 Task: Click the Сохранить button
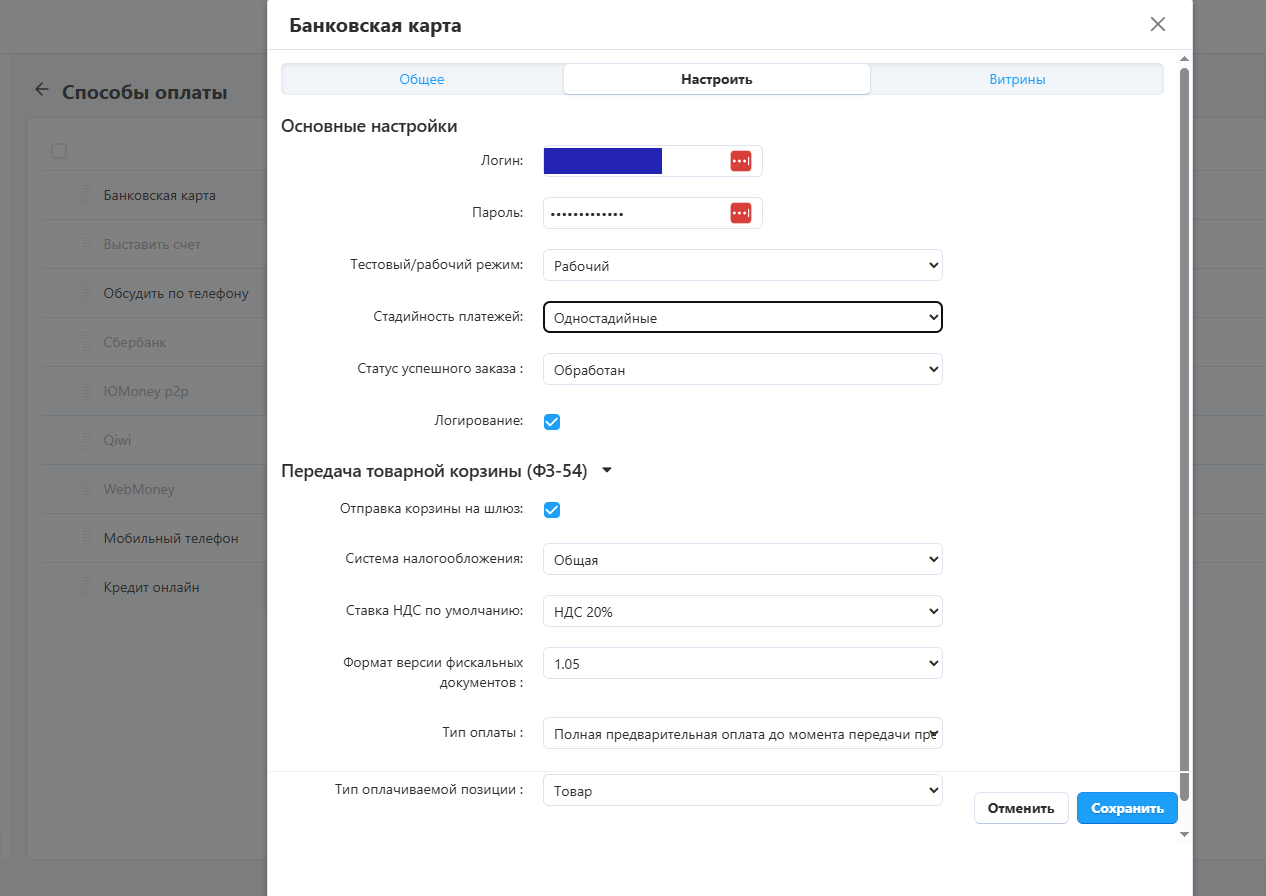1127,808
